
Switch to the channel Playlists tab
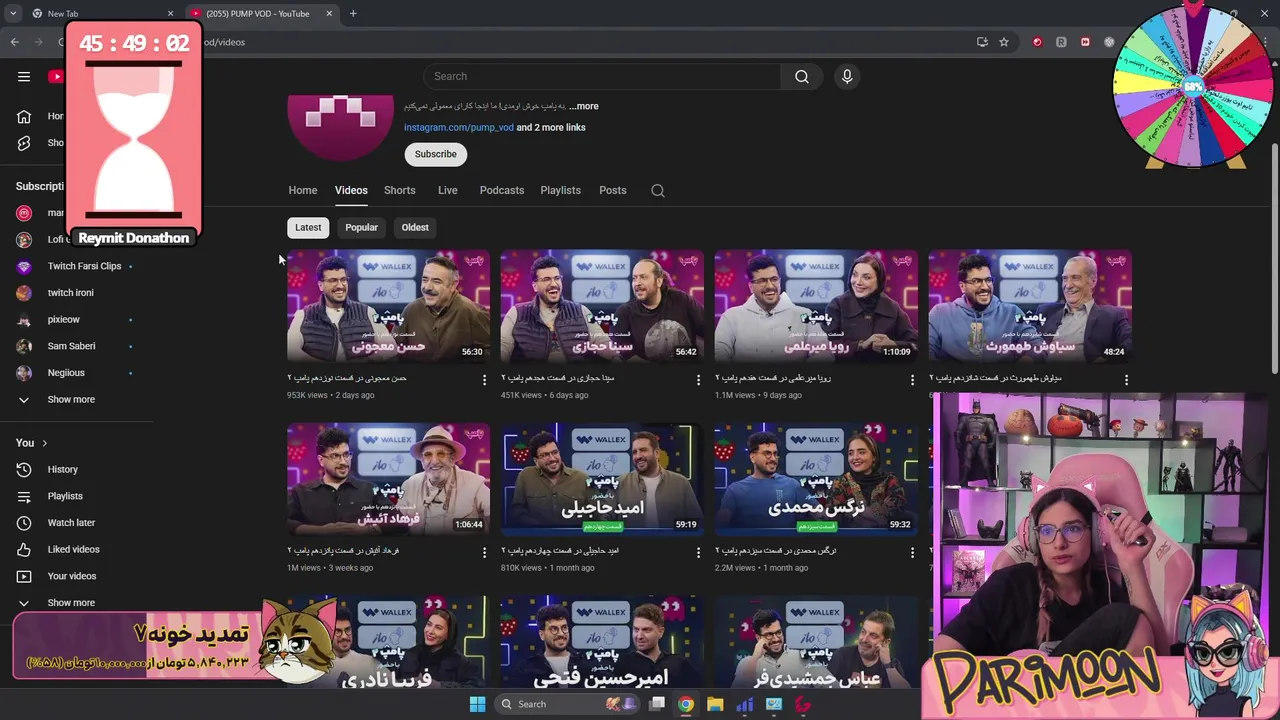tap(560, 190)
